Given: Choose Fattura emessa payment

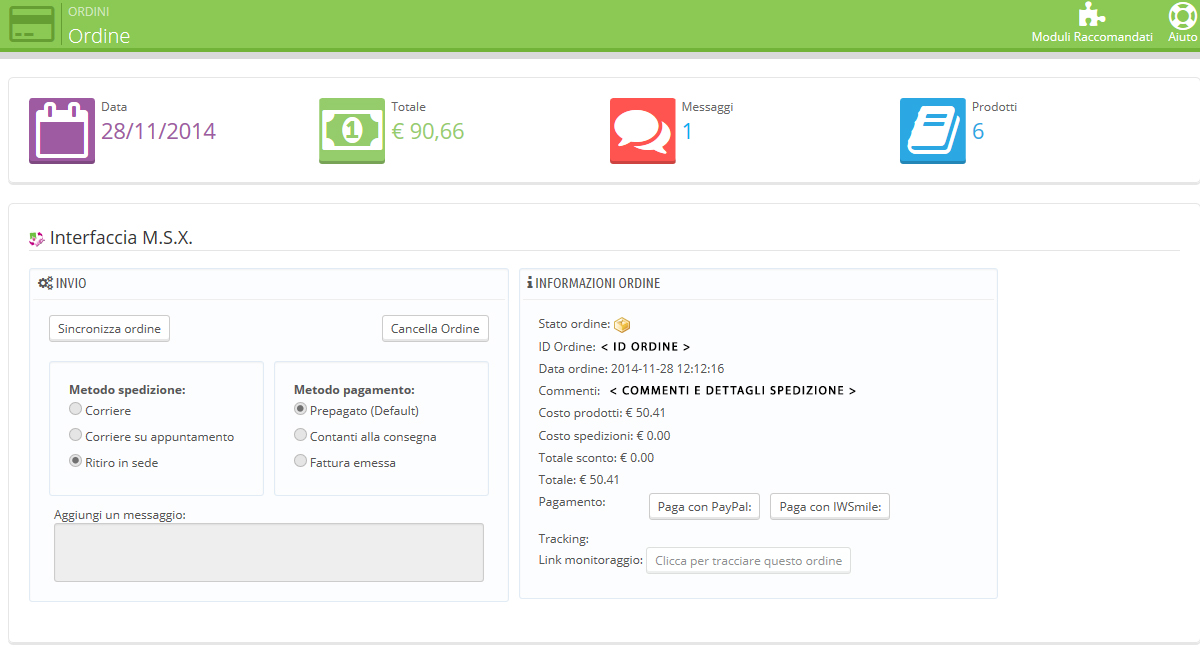Looking at the screenshot, I should point(300,462).
